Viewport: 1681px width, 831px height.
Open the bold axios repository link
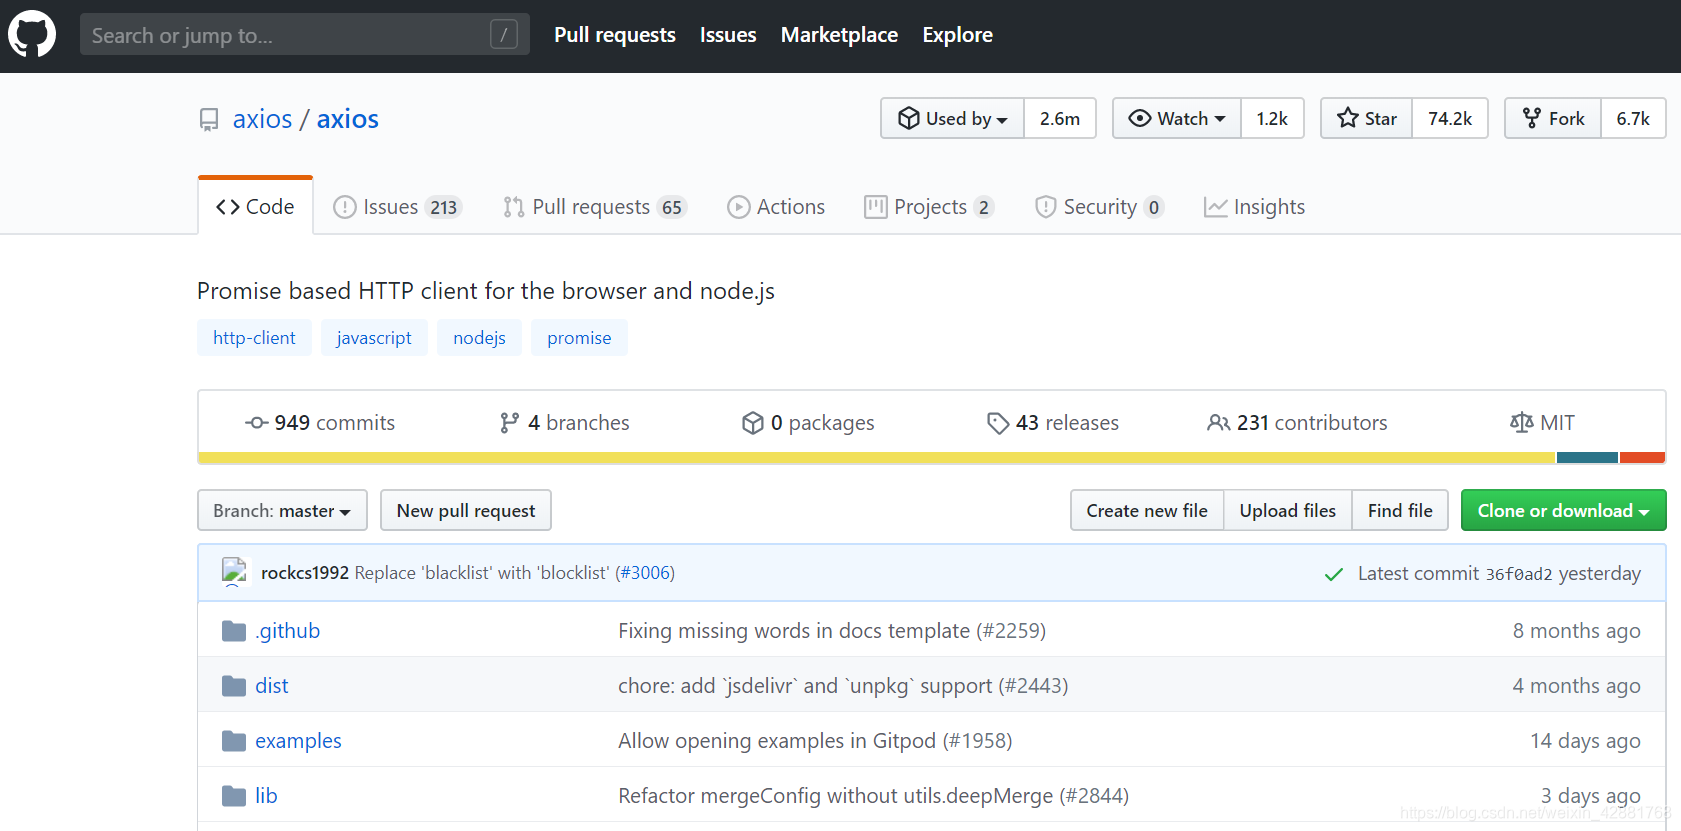pos(348,119)
